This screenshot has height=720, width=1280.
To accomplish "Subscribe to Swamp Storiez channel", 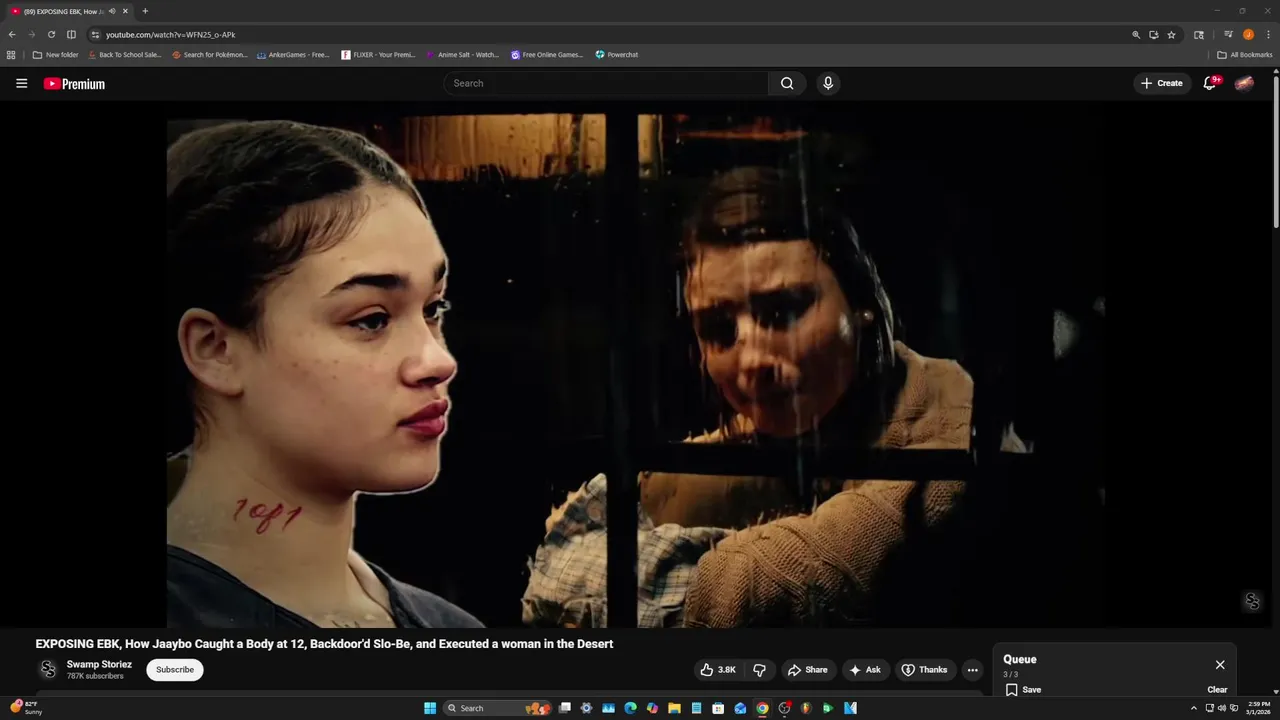I will pyautogui.click(x=175, y=670).
